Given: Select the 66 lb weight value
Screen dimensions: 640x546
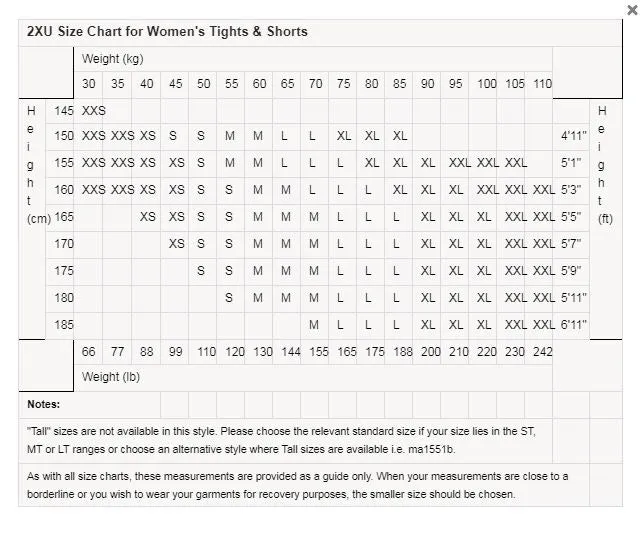Looking at the screenshot, I should [x=89, y=352].
